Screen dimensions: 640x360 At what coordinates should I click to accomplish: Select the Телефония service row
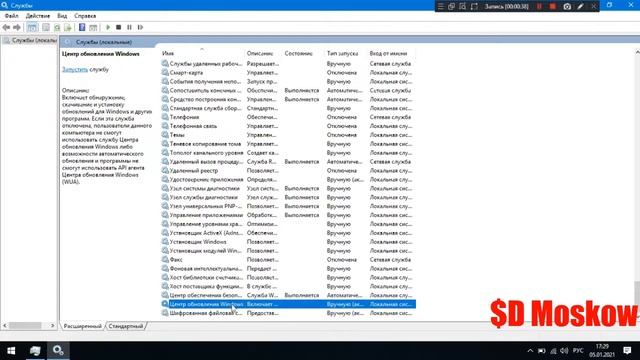(288, 117)
